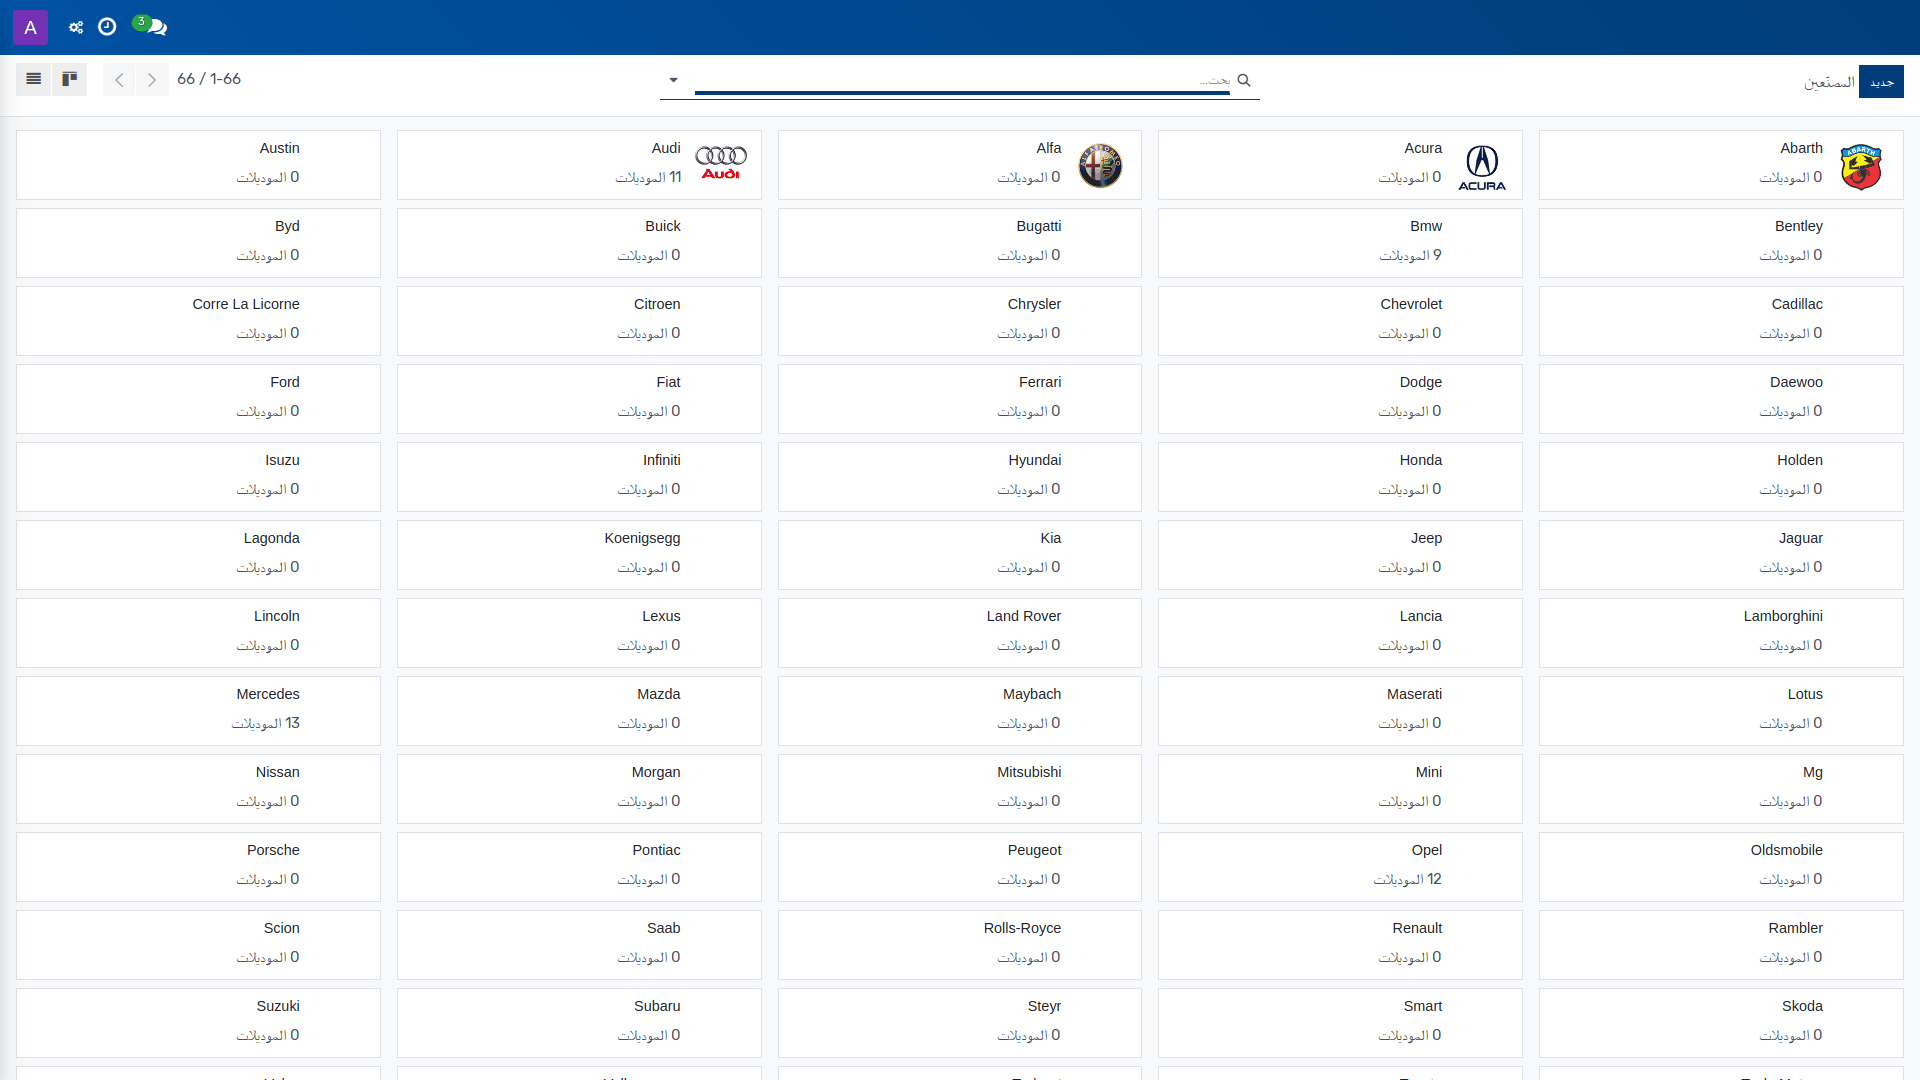Switch to kanban view

coord(69,79)
